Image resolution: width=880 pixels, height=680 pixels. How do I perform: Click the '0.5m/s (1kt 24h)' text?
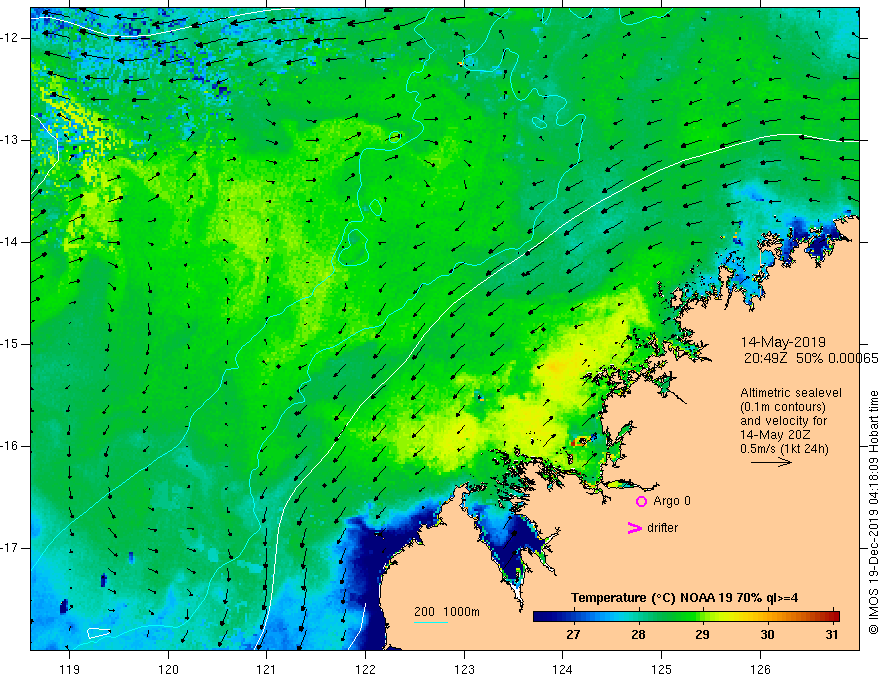coord(784,448)
